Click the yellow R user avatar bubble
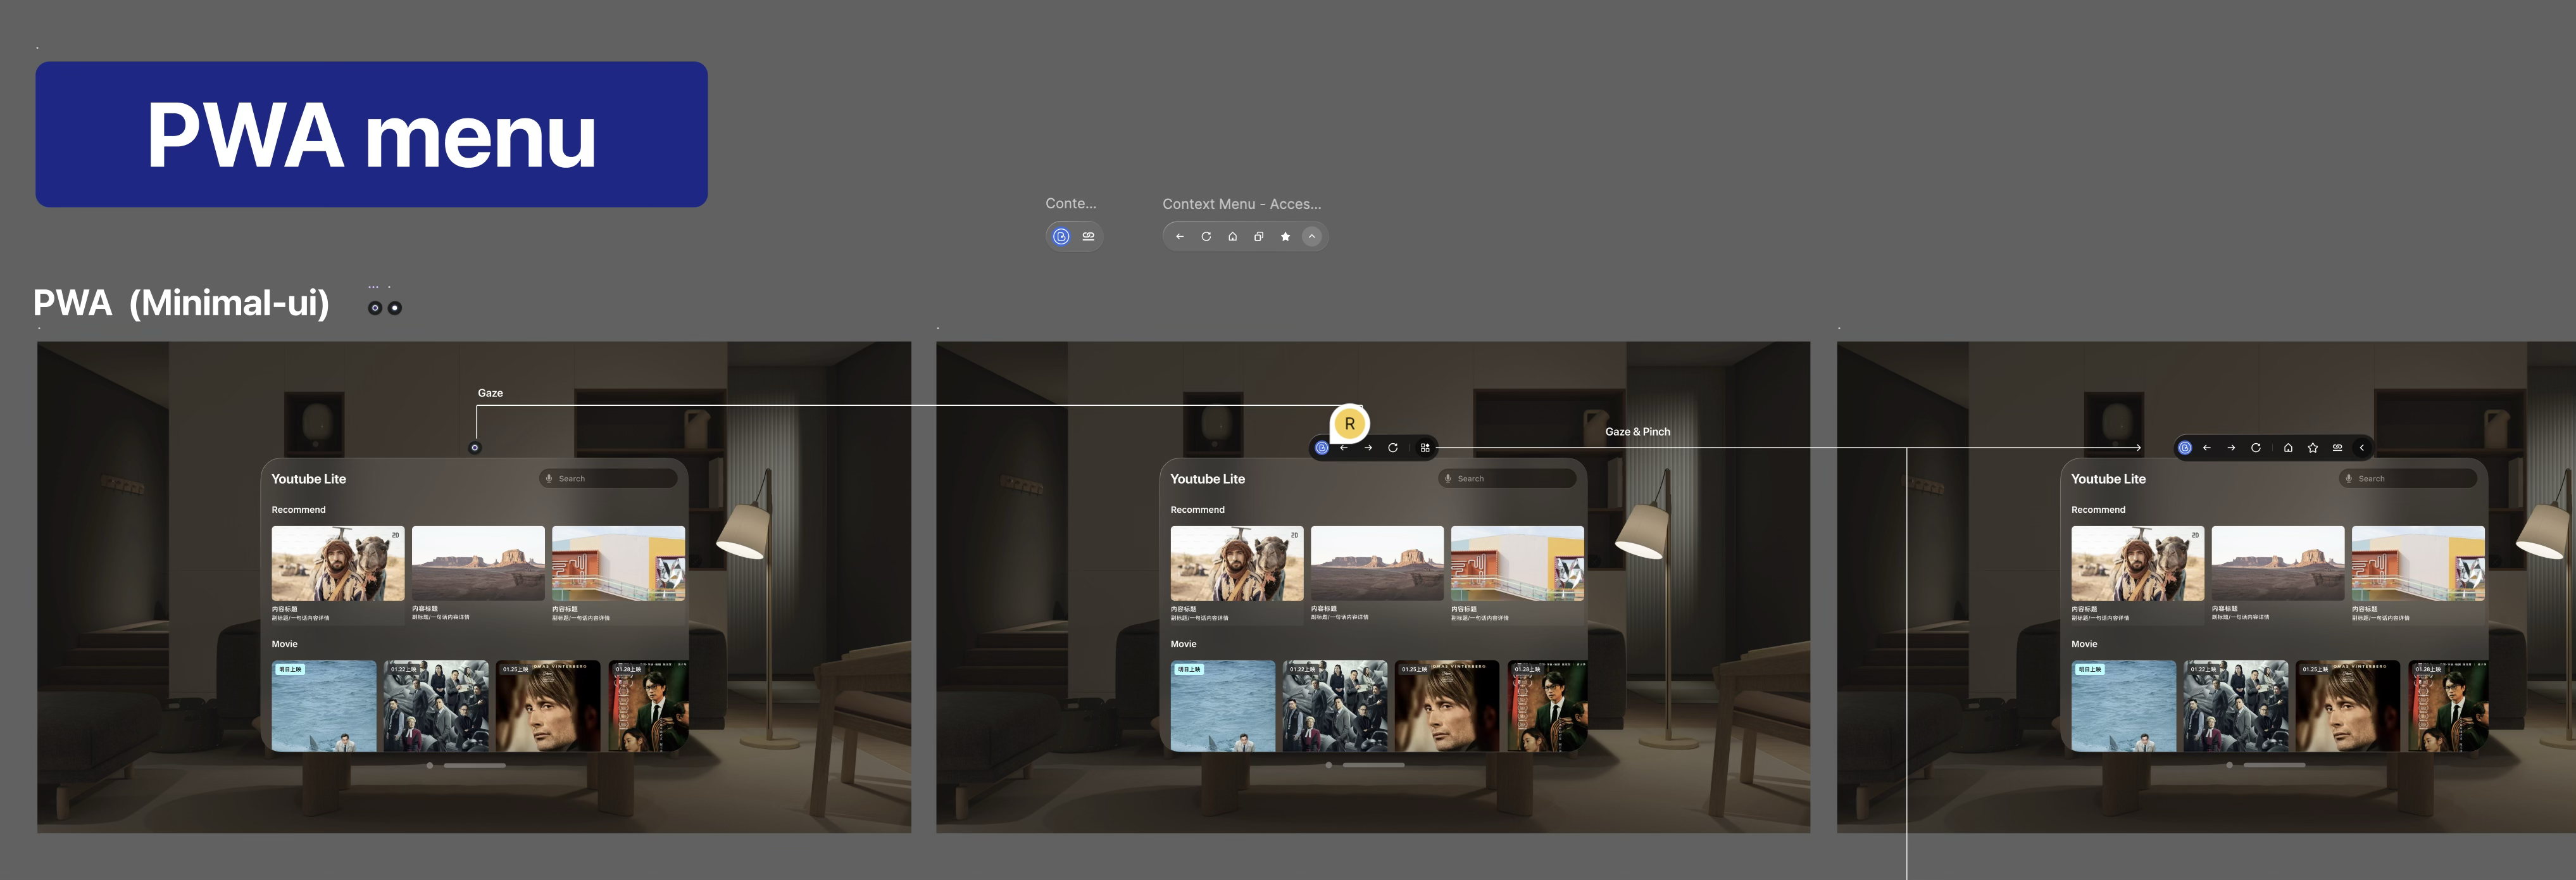The width and height of the screenshot is (2576, 880). pyautogui.click(x=1349, y=424)
